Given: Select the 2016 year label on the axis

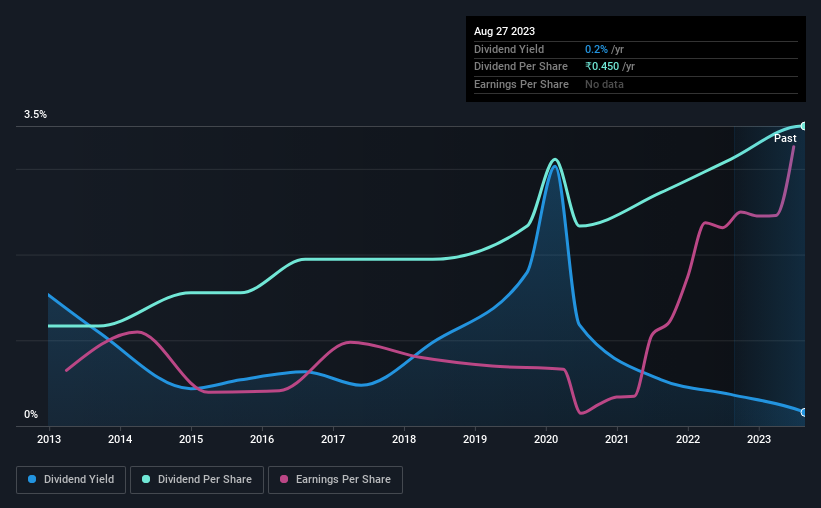Looking at the screenshot, I should [262, 439].
